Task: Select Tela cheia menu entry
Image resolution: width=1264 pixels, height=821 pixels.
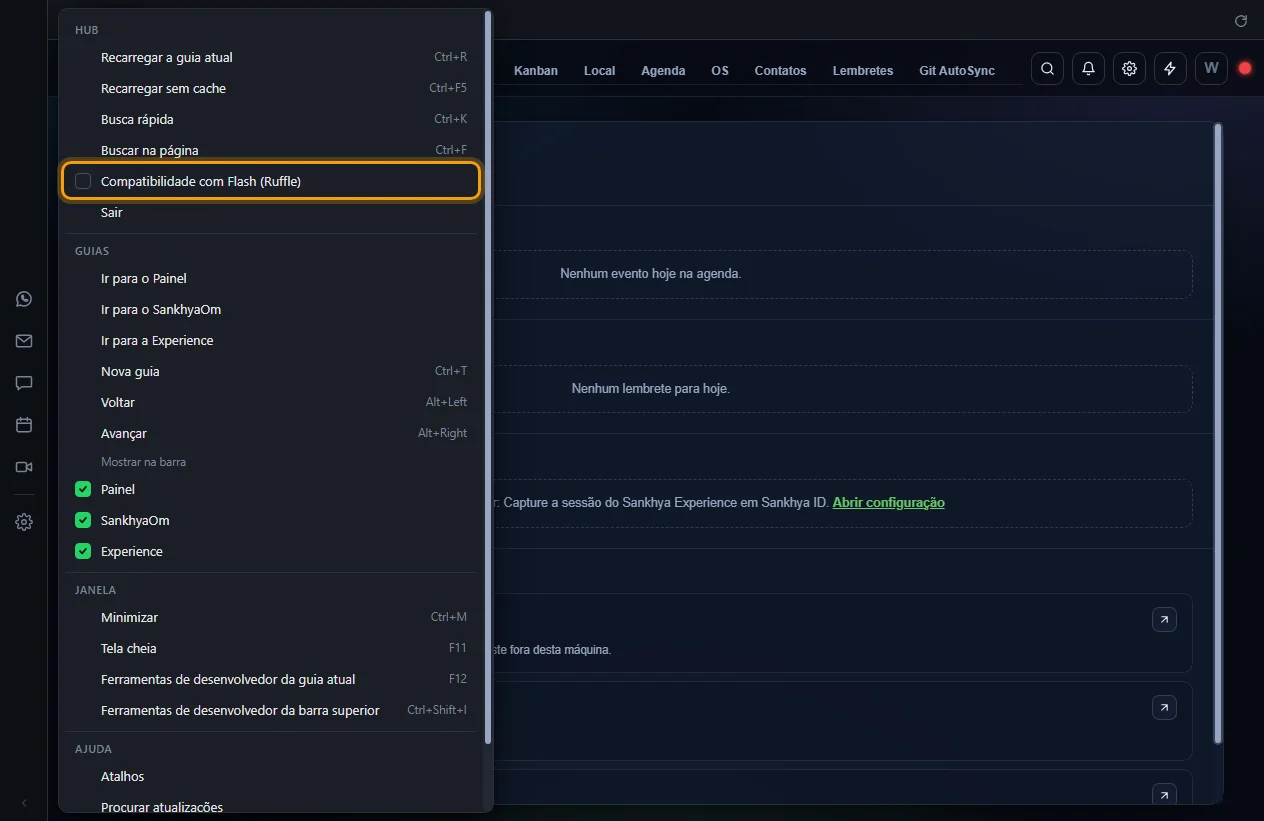Action: pyautogui.click(x=272, y=648)
